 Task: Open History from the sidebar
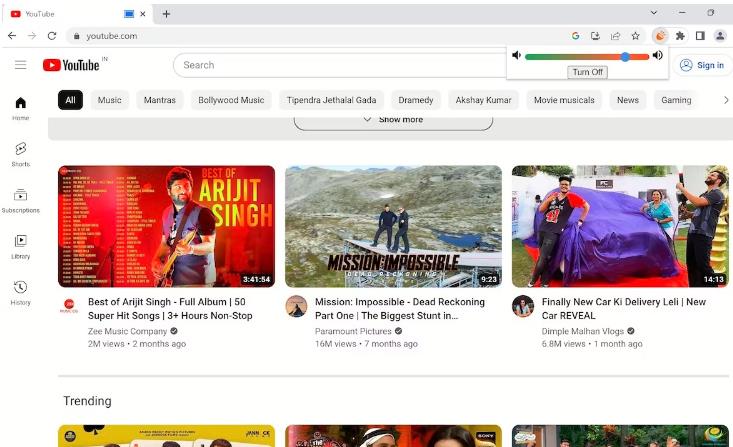point(21,293)
